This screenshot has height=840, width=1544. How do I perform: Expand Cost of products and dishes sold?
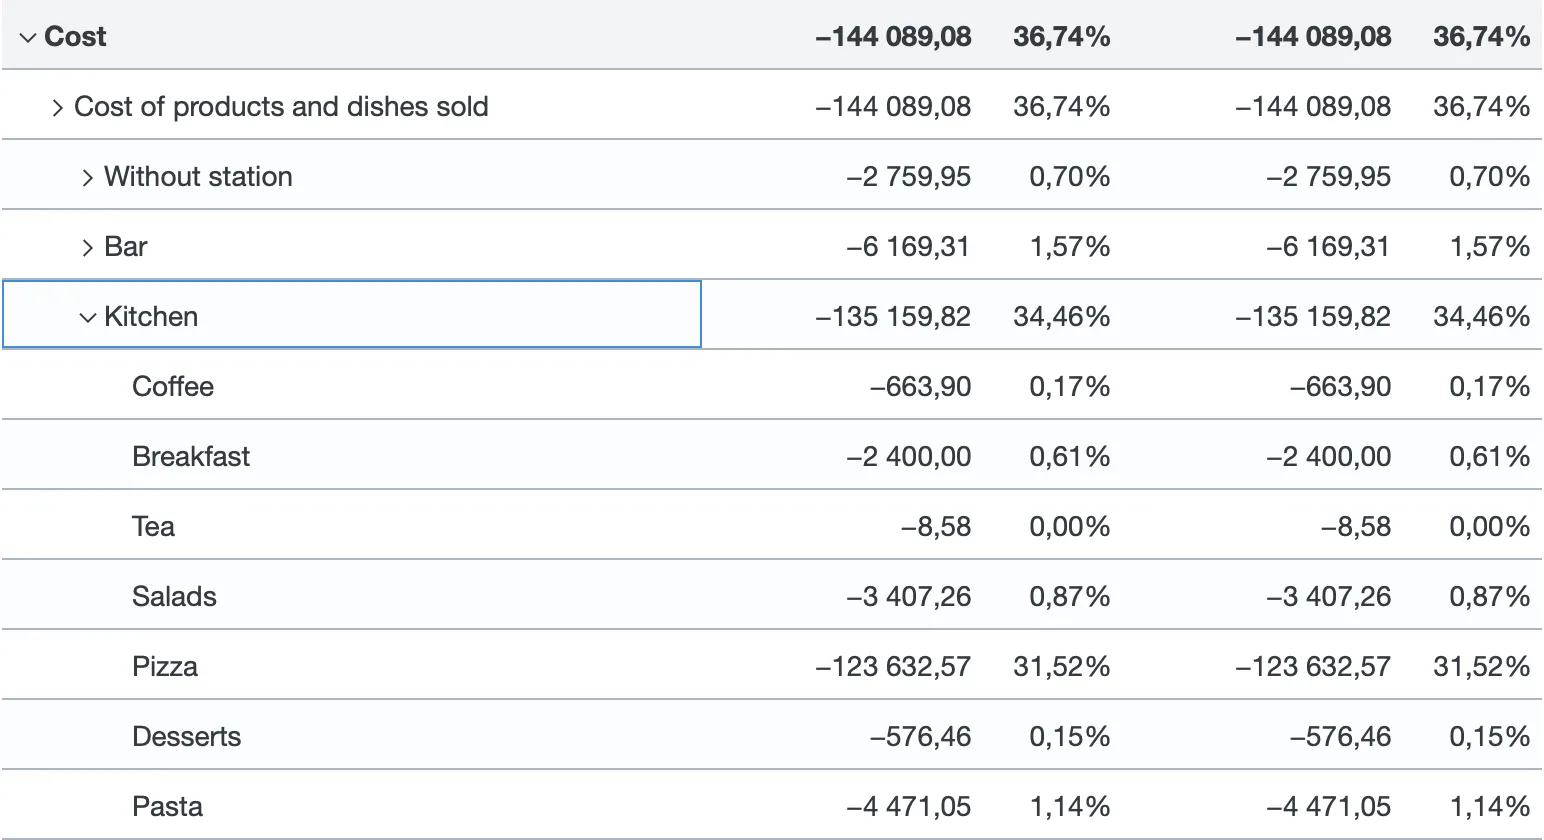(x=58, y=107)
